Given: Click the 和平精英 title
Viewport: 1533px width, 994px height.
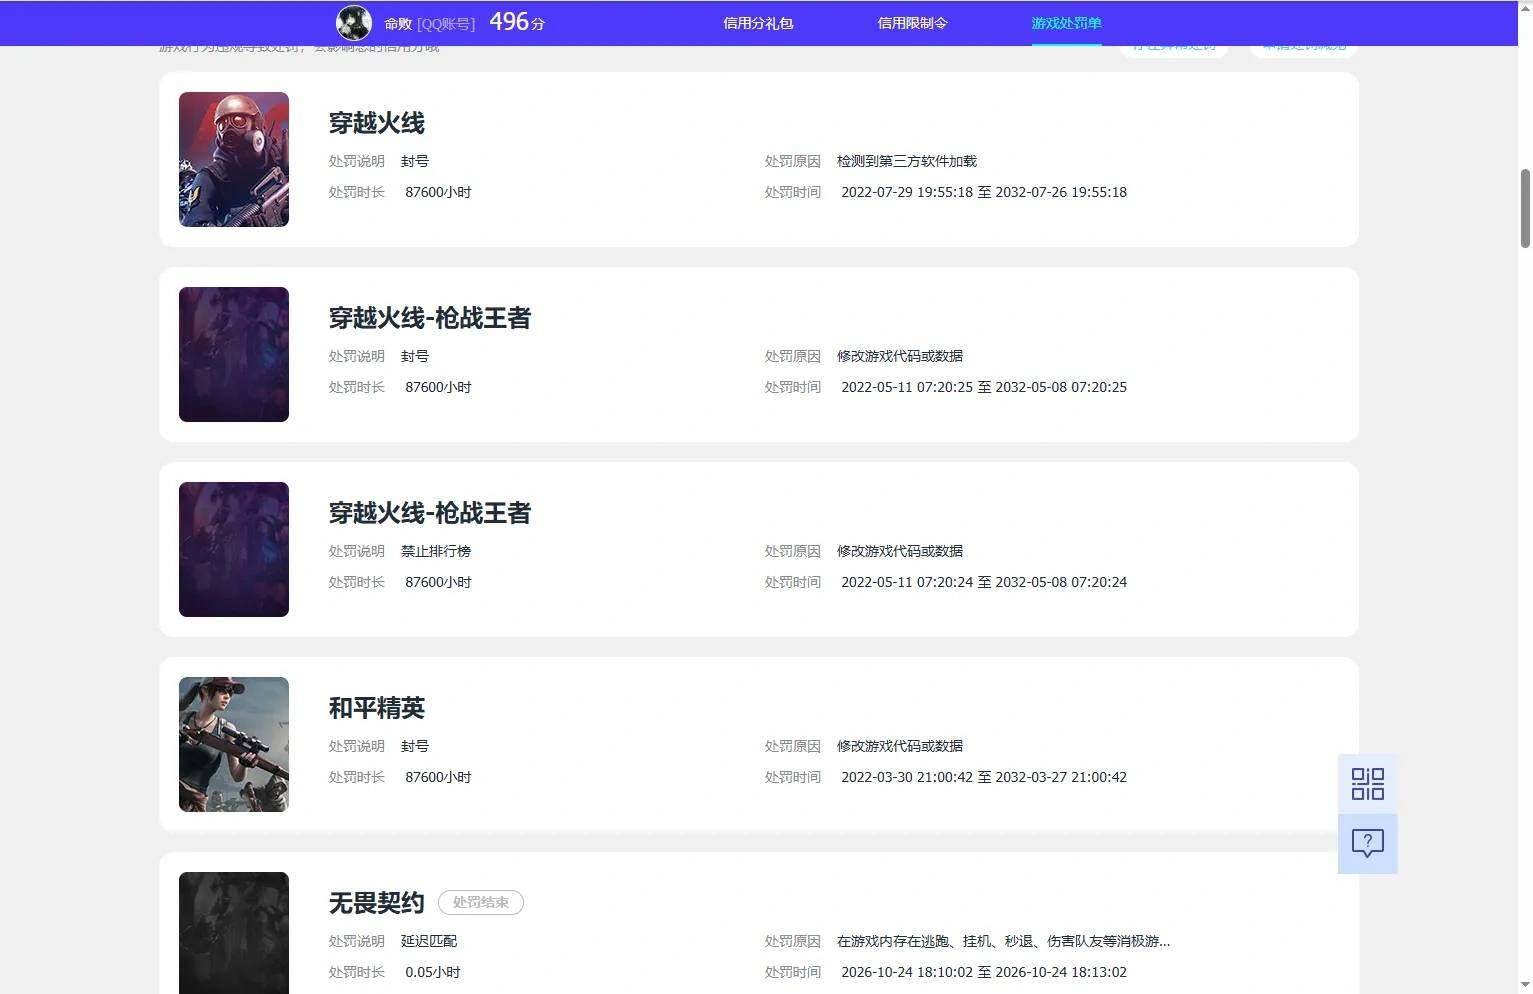Looking at the screenshot, I should point(377,708).
